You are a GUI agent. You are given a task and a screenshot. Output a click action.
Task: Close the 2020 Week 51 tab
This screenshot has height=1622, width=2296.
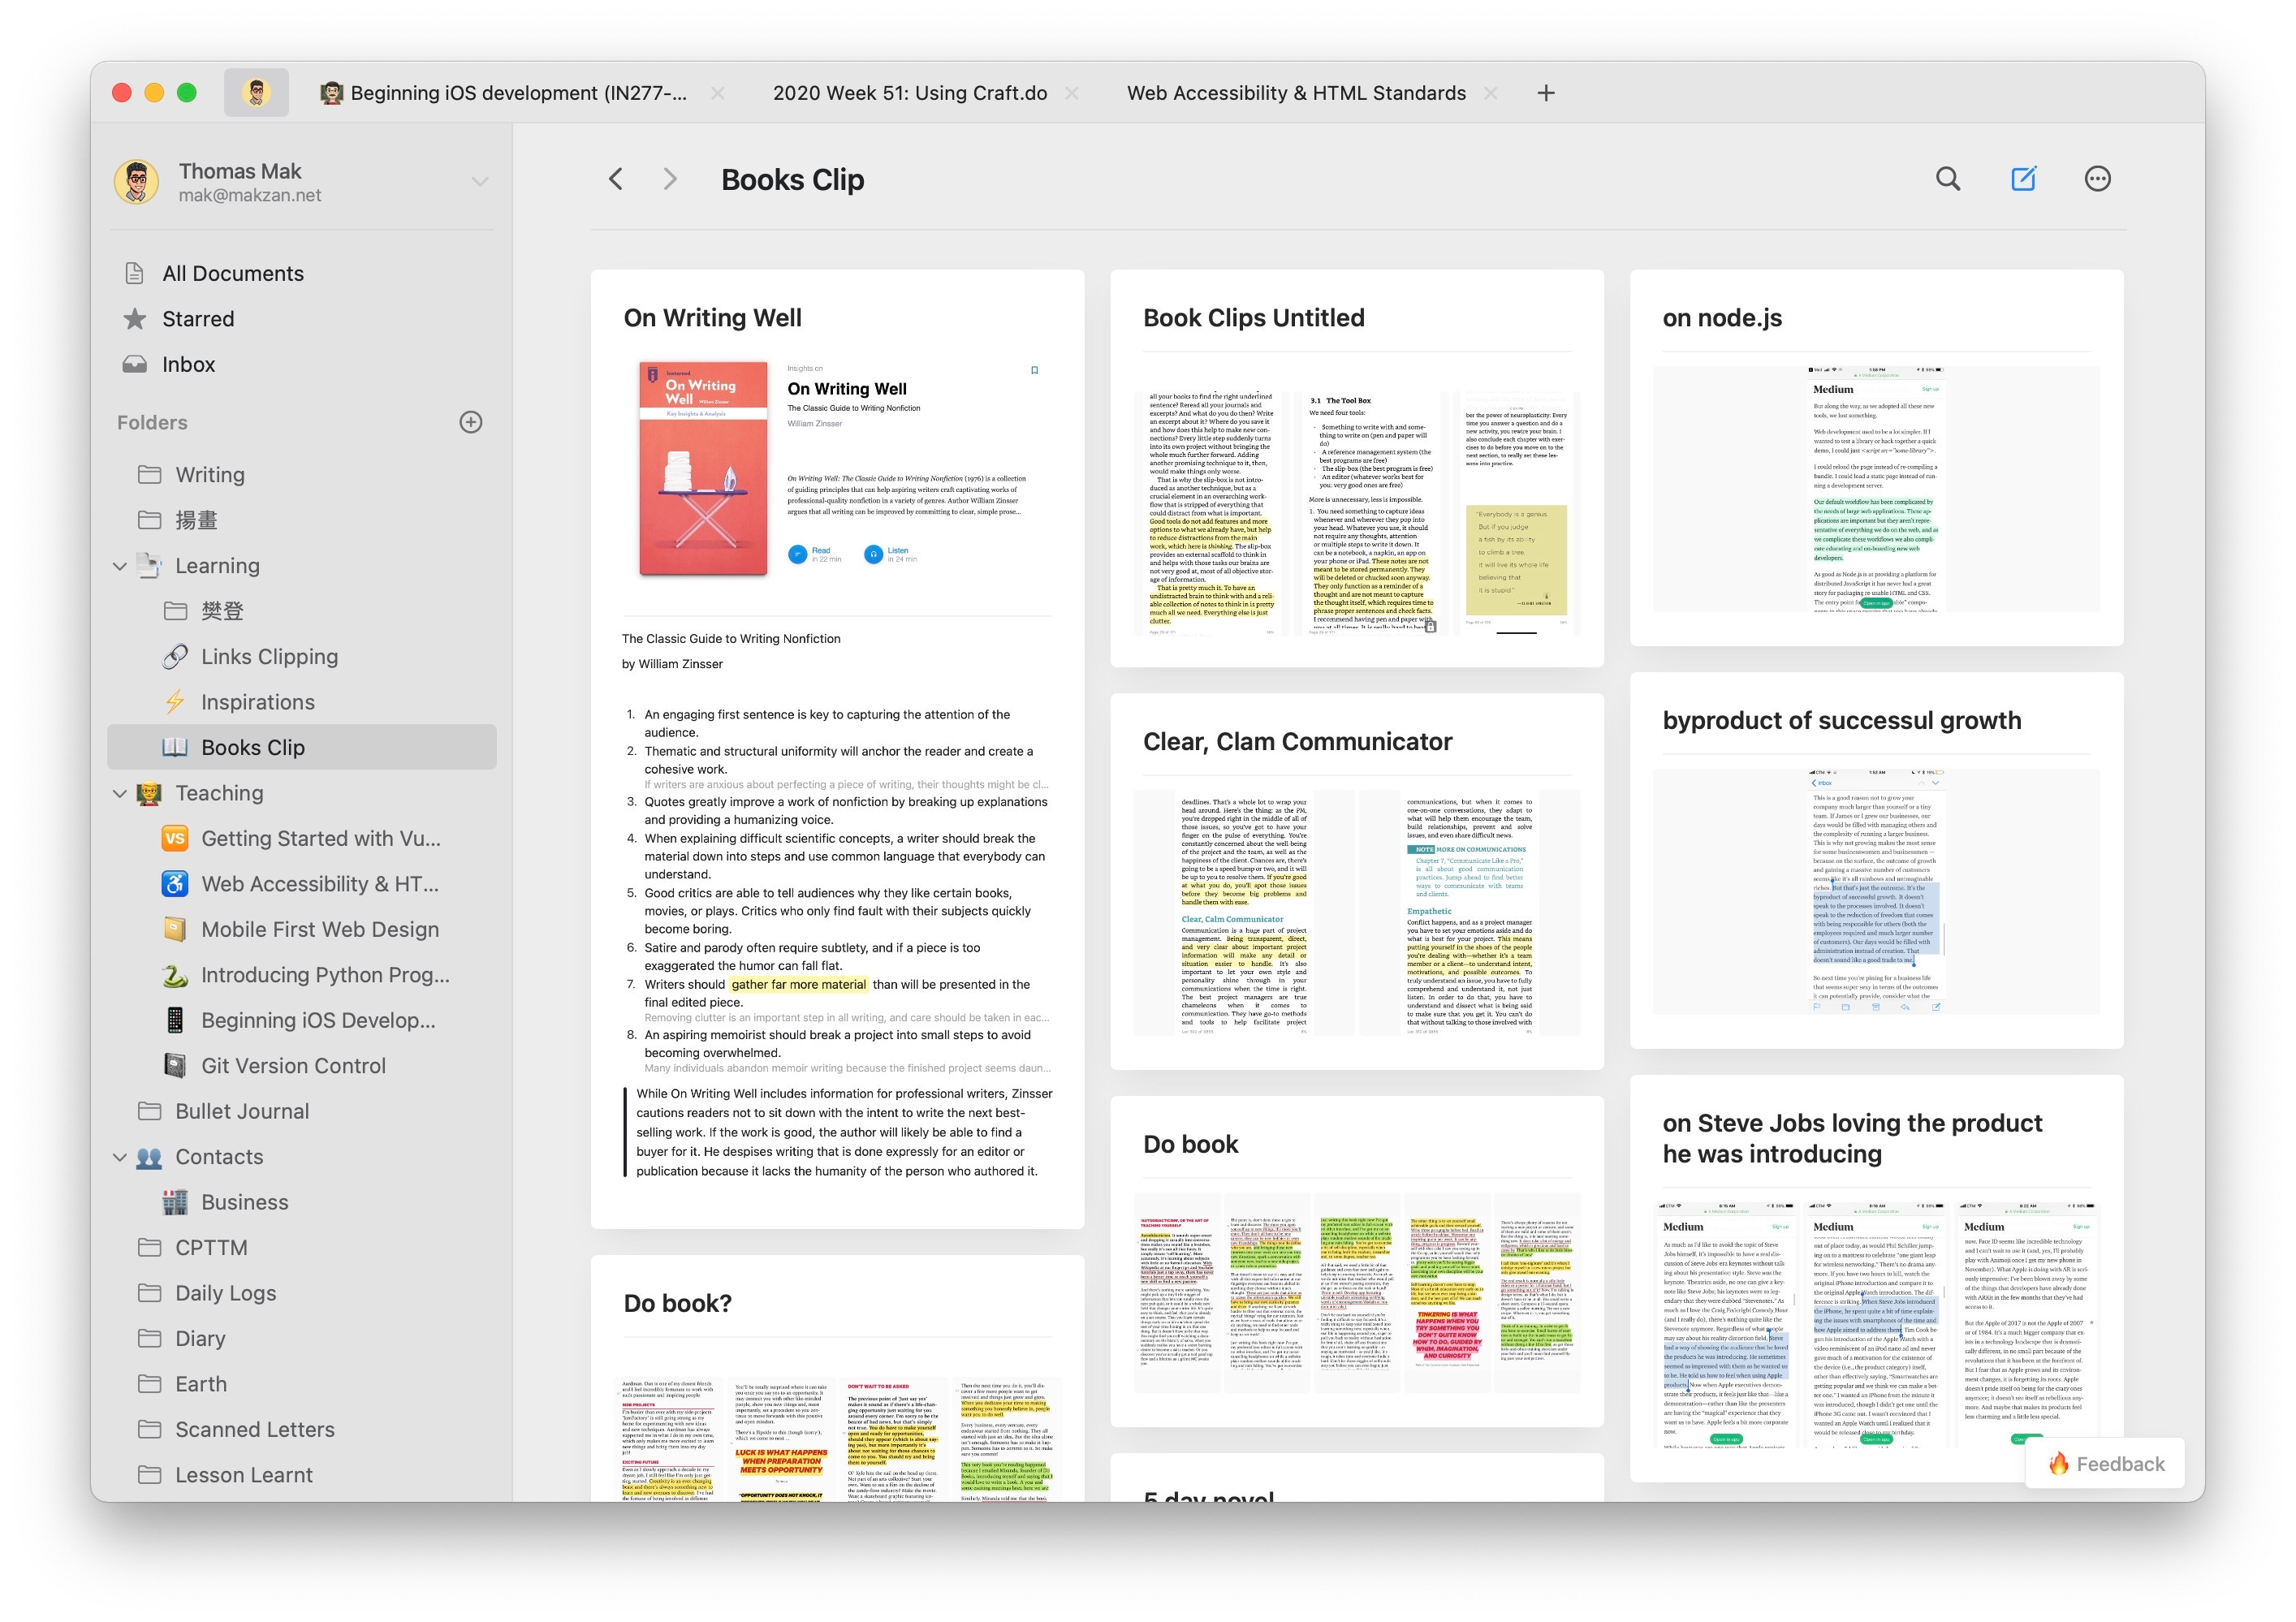click(x=1071, y=93)
